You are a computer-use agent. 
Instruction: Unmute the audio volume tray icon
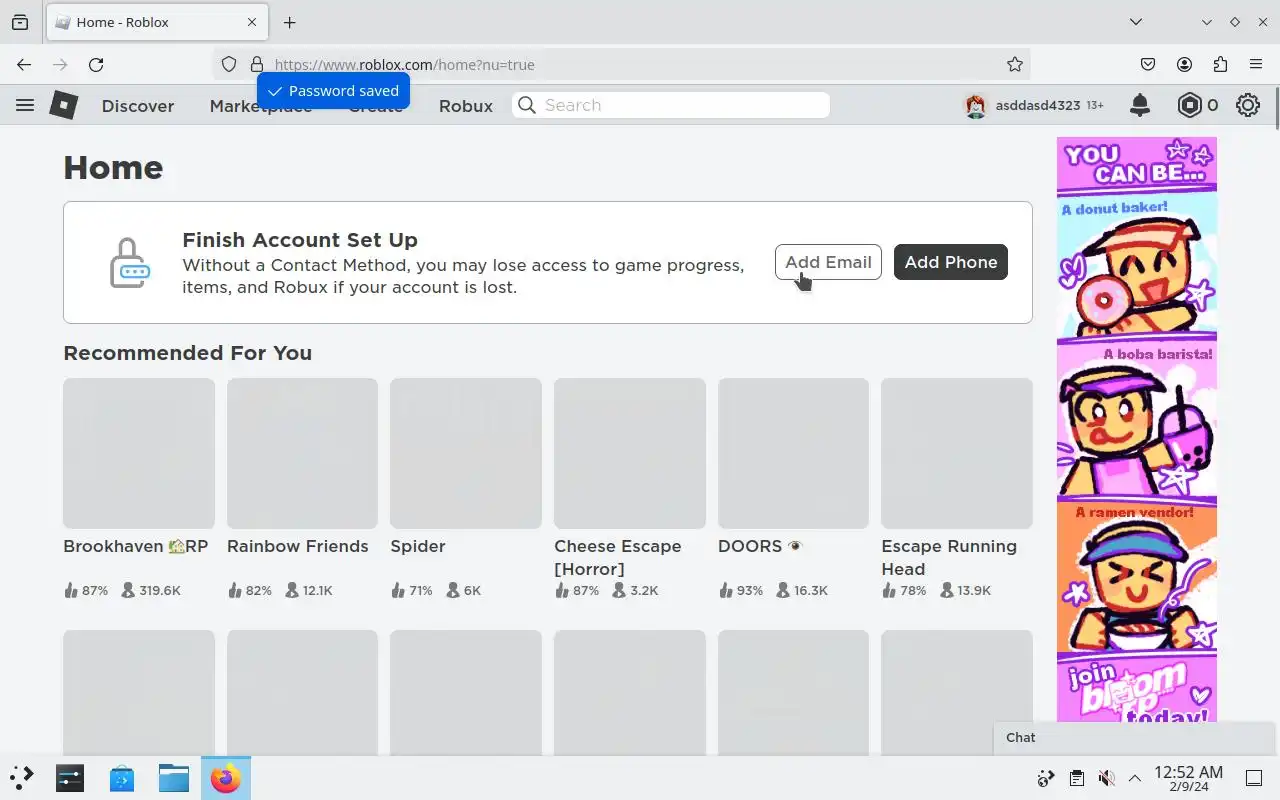click(1106, 778)
